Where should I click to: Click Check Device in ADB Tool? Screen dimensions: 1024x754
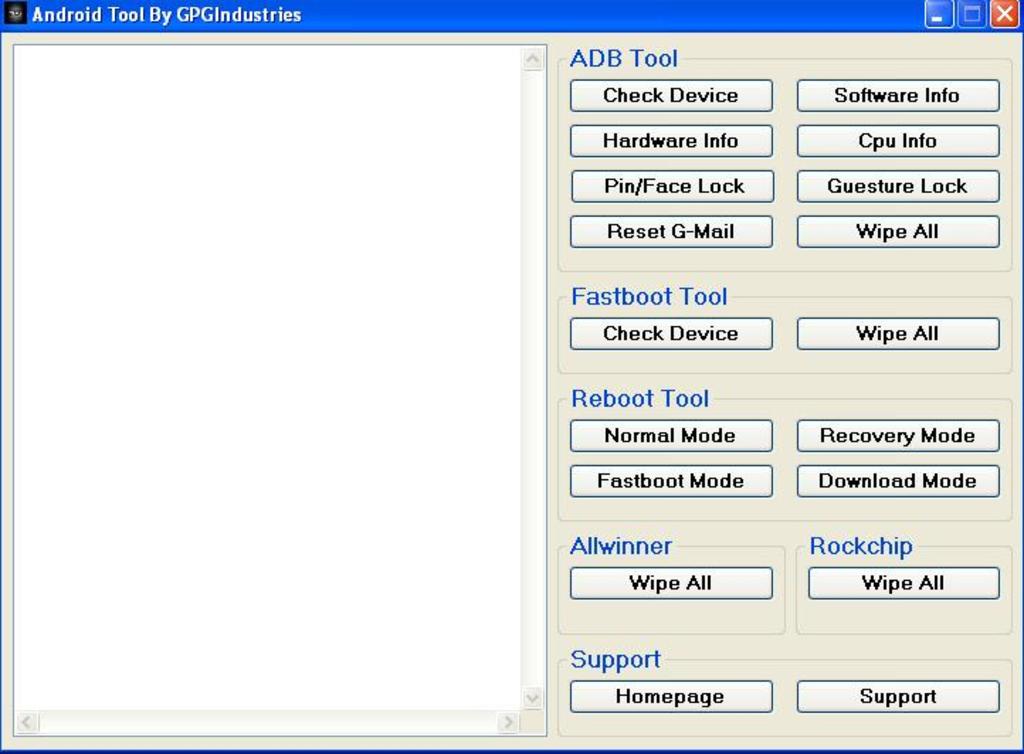671,95
